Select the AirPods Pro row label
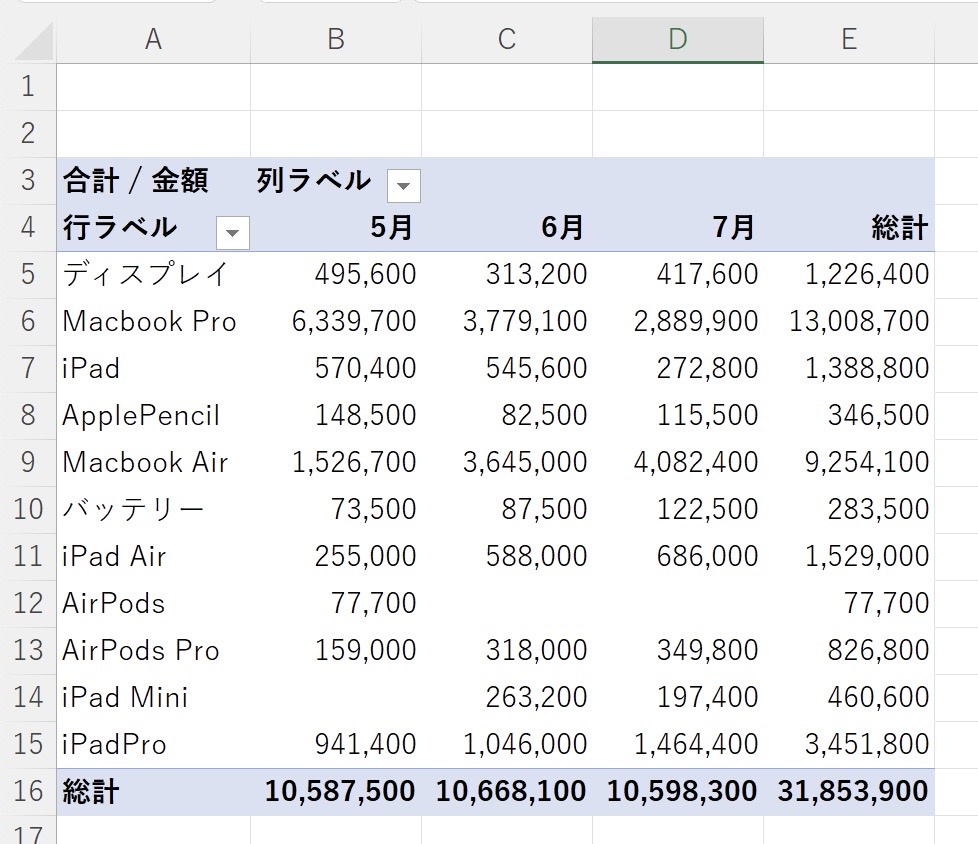 (x=153, y=651)
